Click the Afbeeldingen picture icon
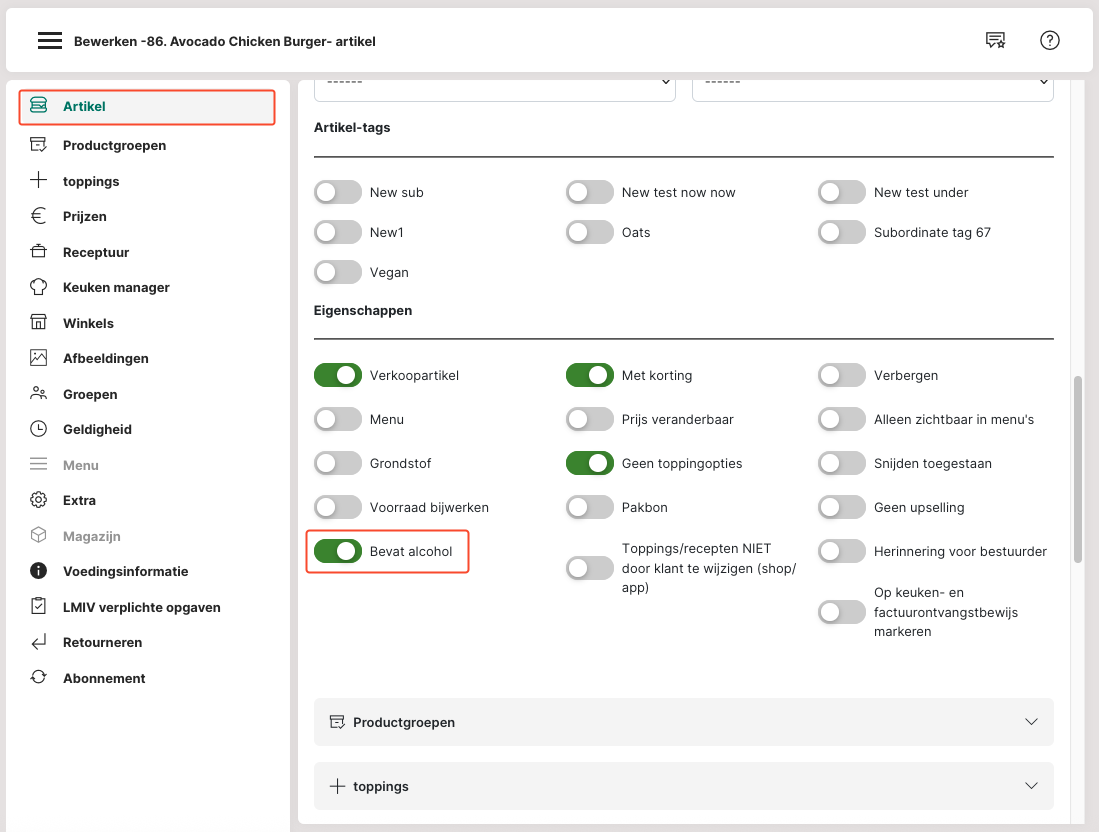 click(39, 358)
